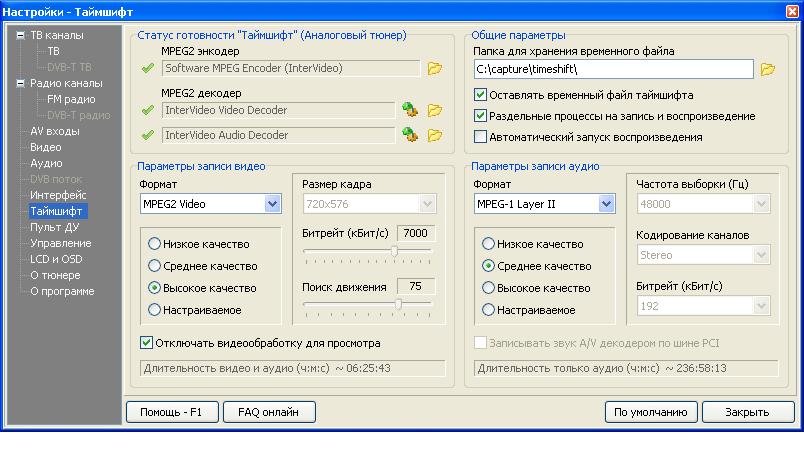This screenshot has width=804, height=450.
Task: Click the temporary file folder path field
Action: click(x=613, y=69)
